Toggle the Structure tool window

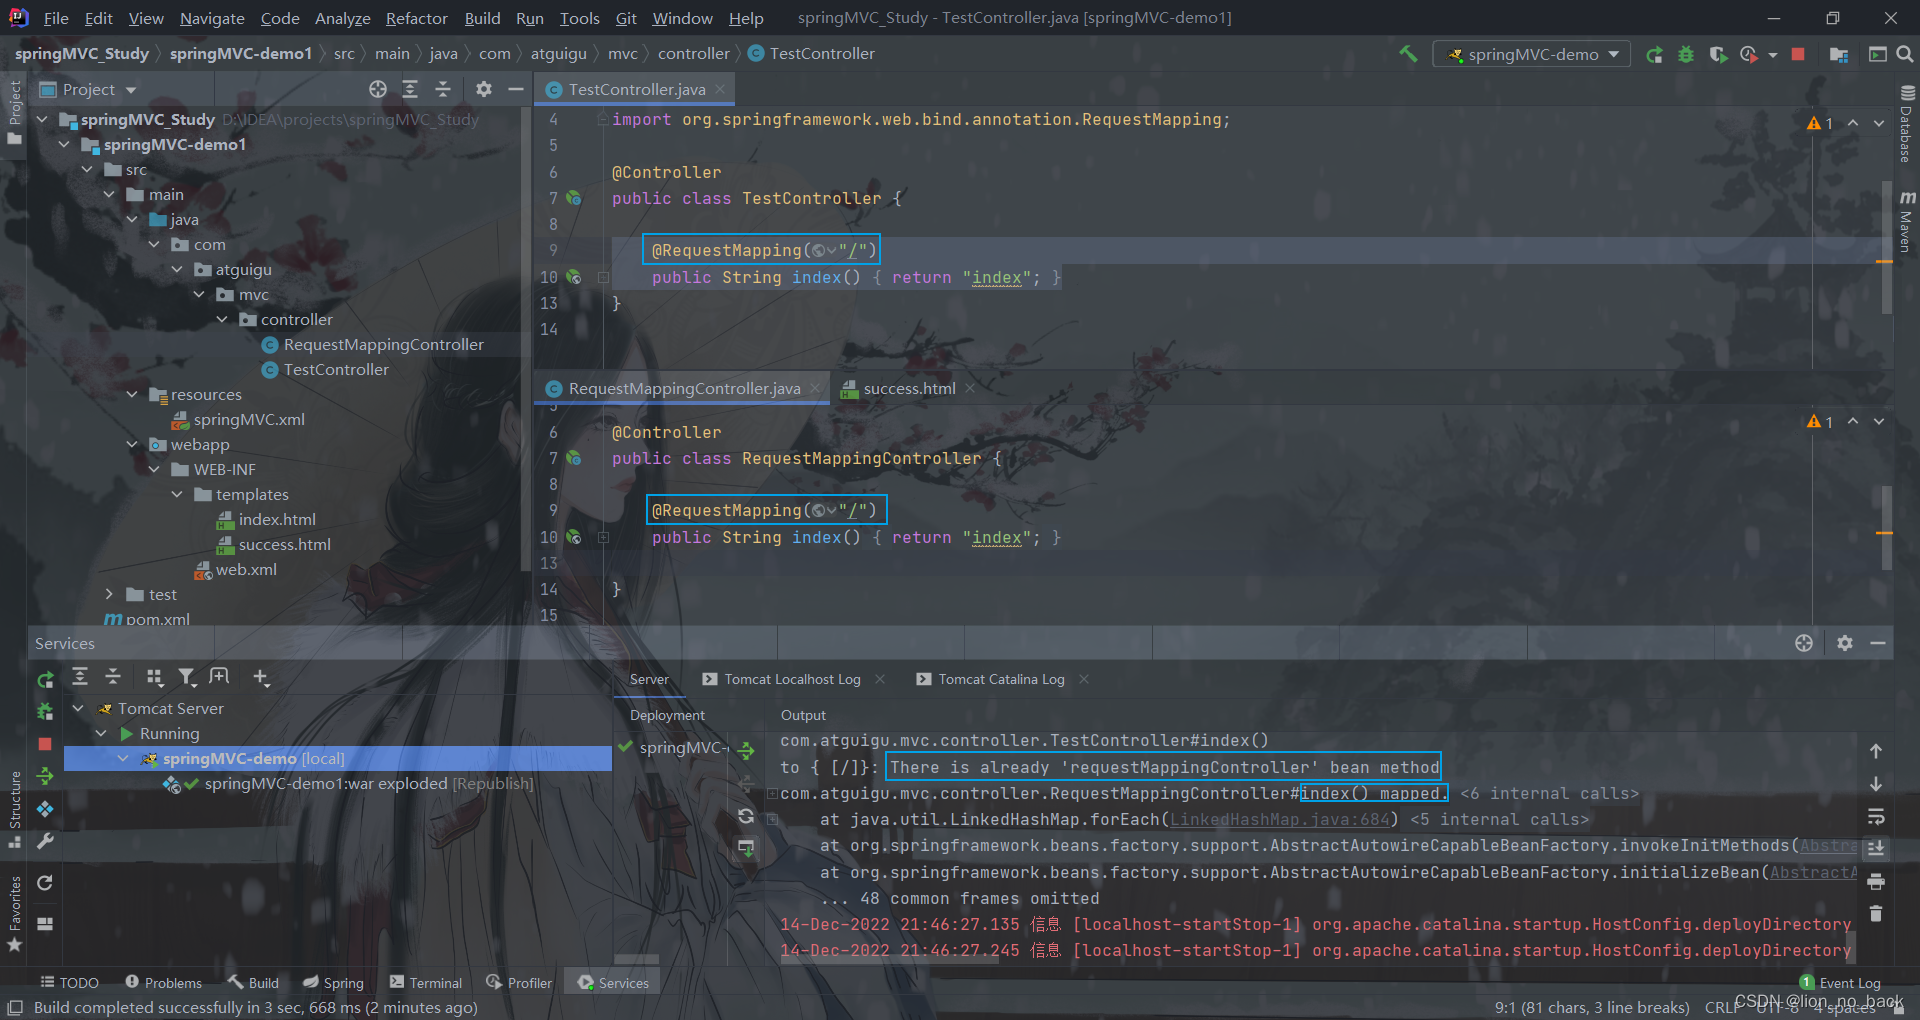tap(14, 810)
